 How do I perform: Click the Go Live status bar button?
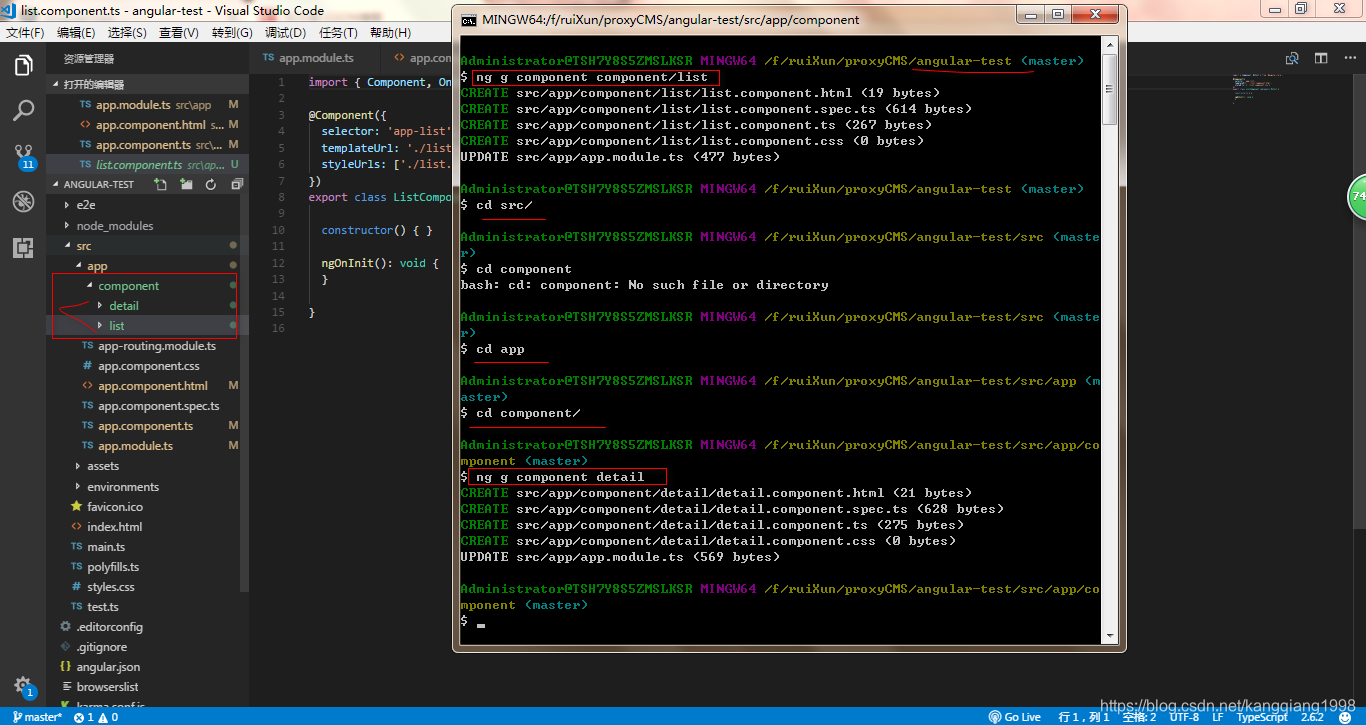1015,717
